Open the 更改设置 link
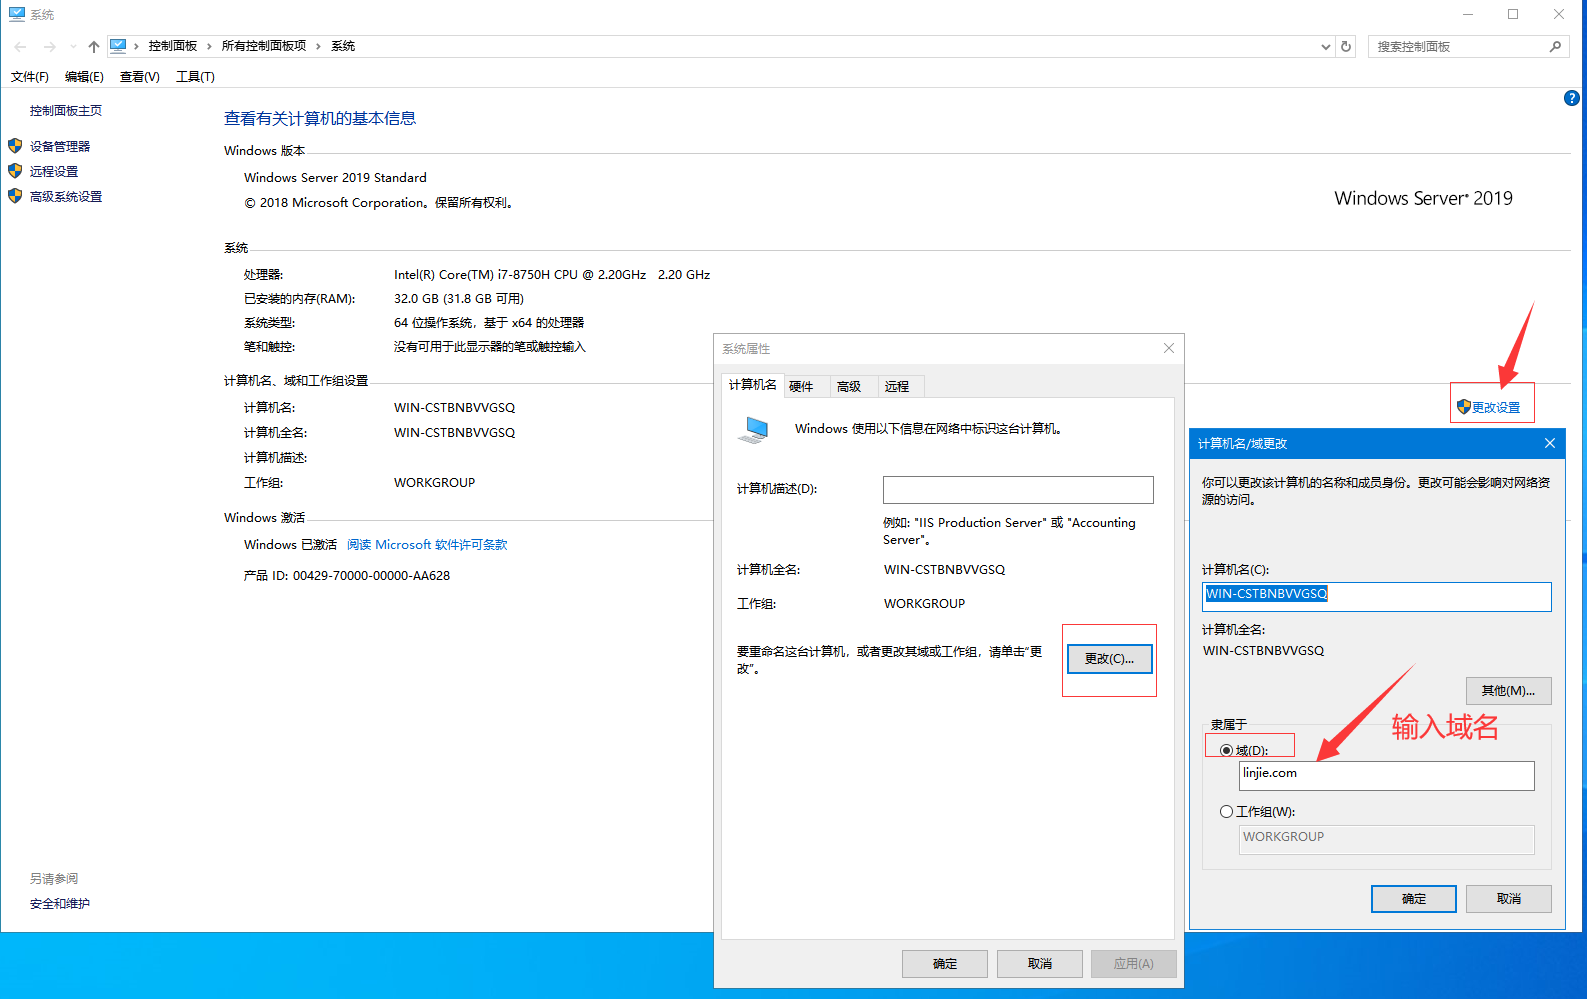This screenshot has width=1587, height=999. coord(1489,407)
